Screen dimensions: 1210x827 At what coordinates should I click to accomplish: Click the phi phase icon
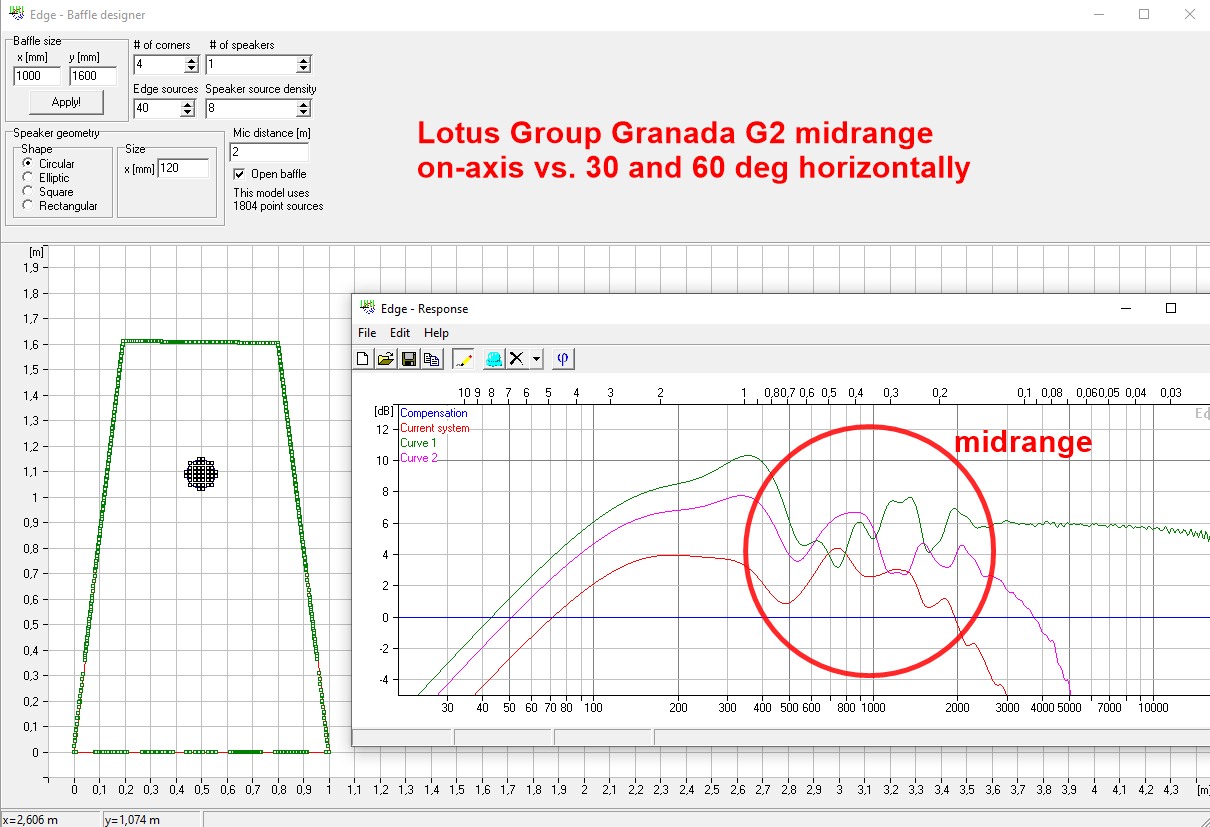[563, 359]
